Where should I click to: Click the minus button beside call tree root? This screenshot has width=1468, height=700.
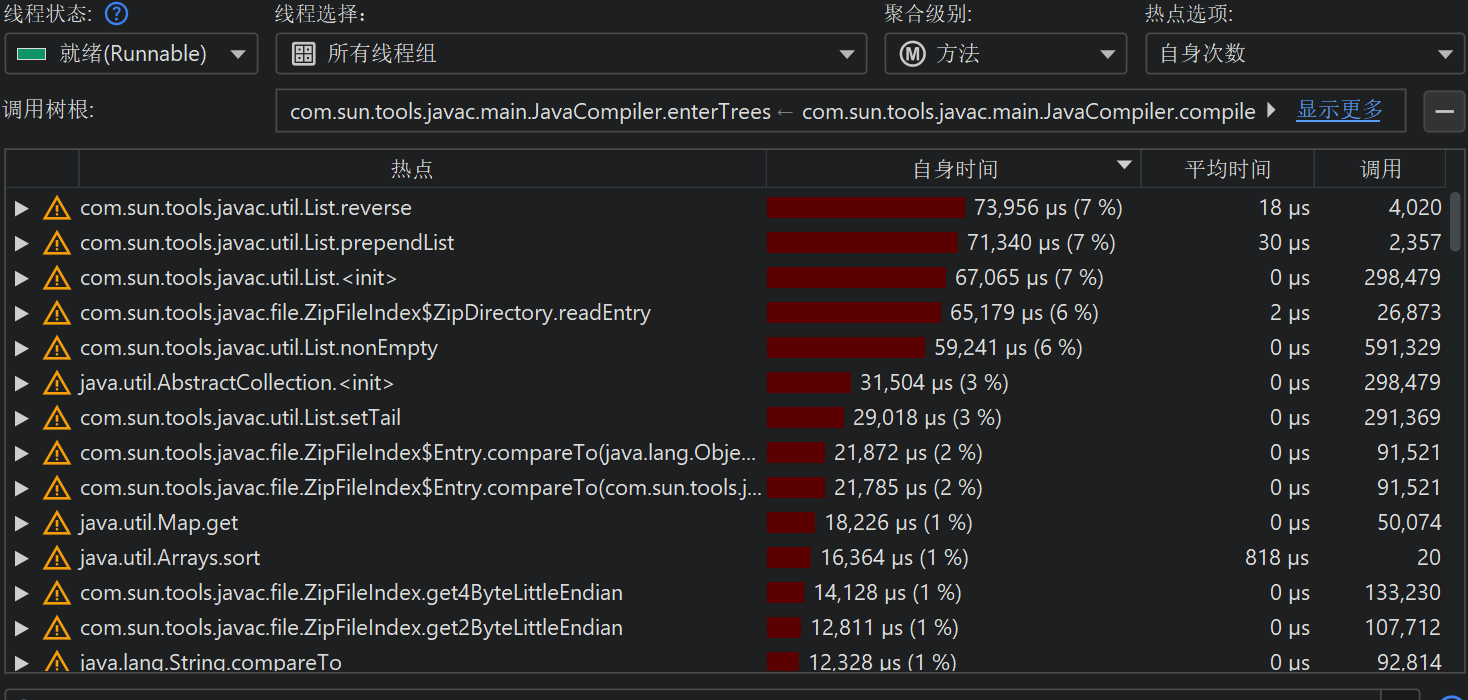(x=1443, y=111)
